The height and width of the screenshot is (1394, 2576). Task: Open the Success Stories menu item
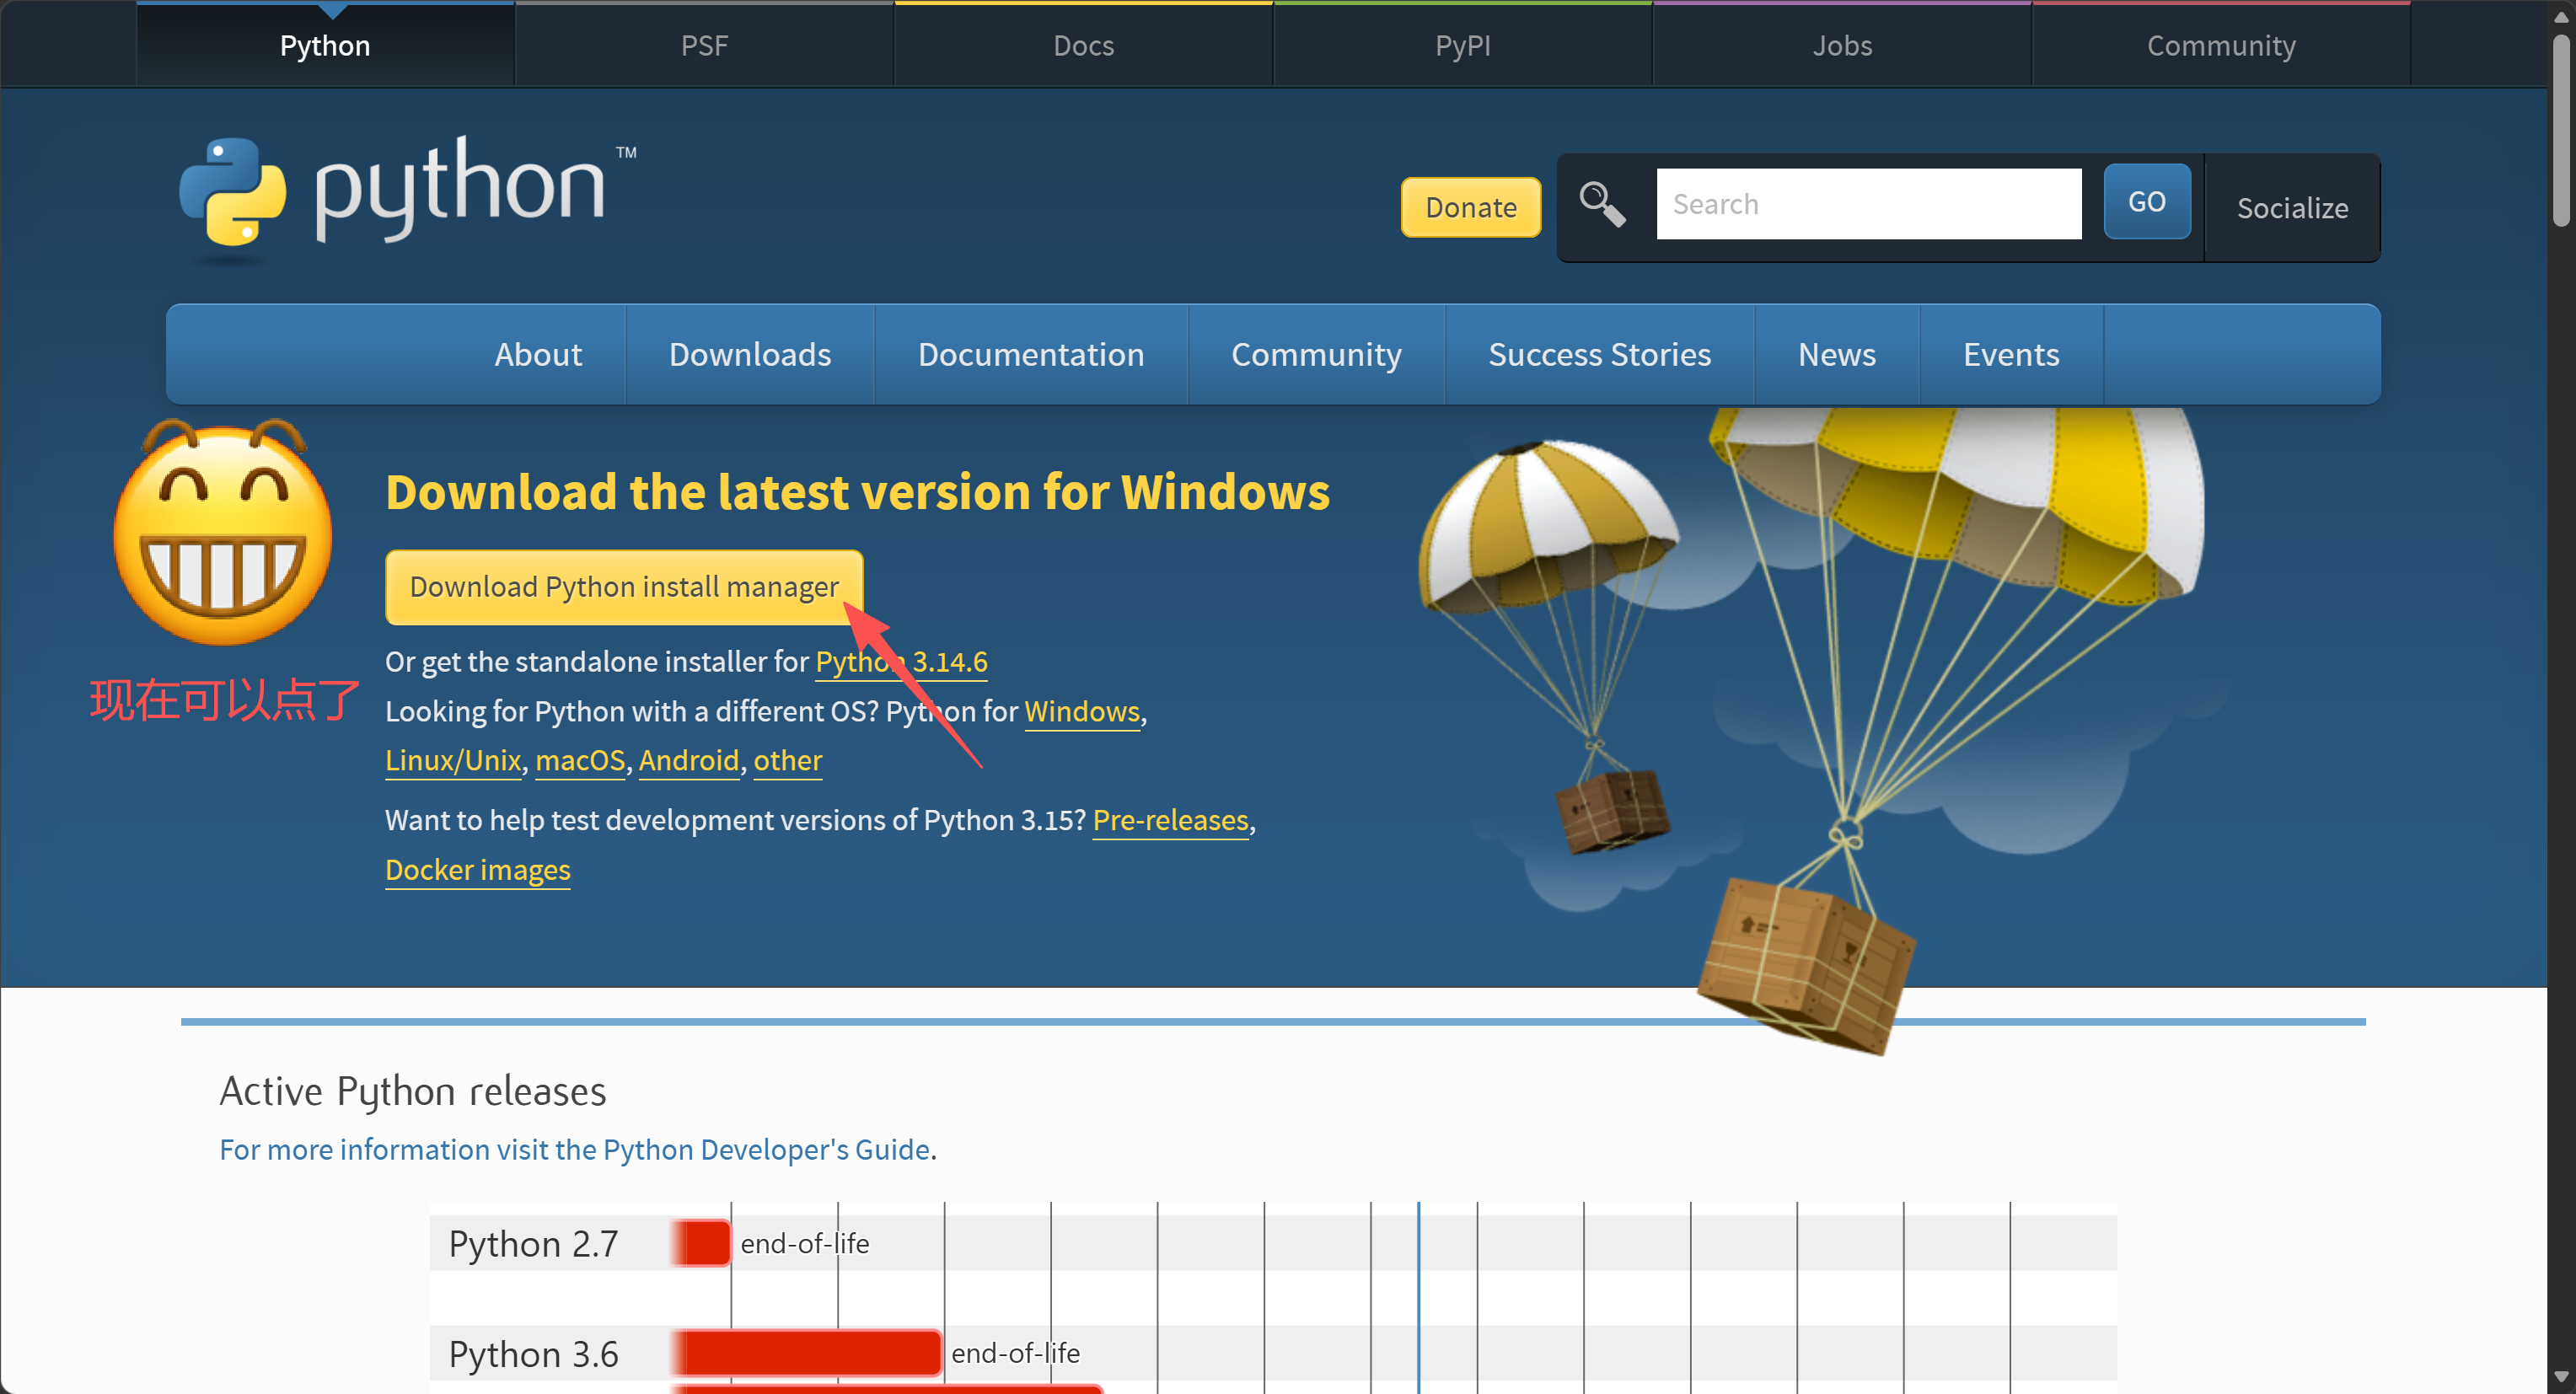tap(1599, 354)
